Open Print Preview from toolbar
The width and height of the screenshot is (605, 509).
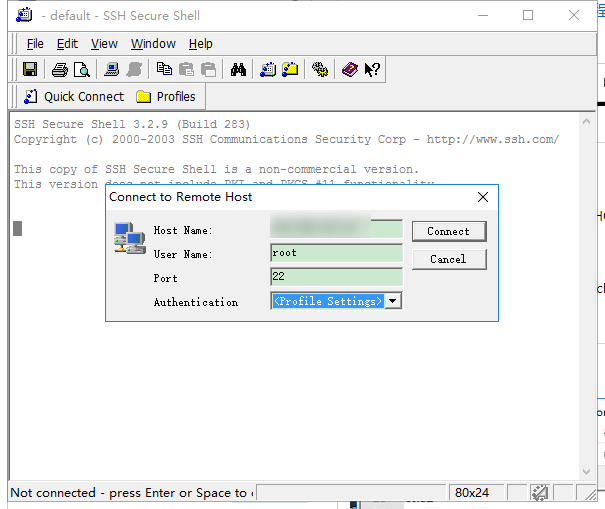point(82,70)
